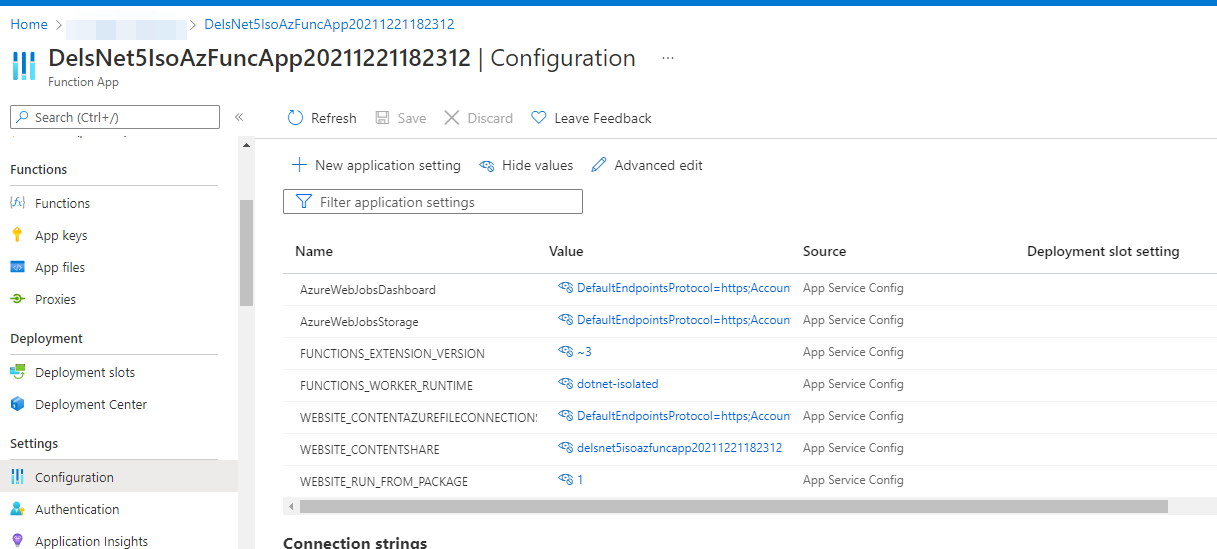This screenshot has width=1217, height=549.
Task: Click the Authentication sidebar icon
Action: pyautogui.click(x=17, y=509)
